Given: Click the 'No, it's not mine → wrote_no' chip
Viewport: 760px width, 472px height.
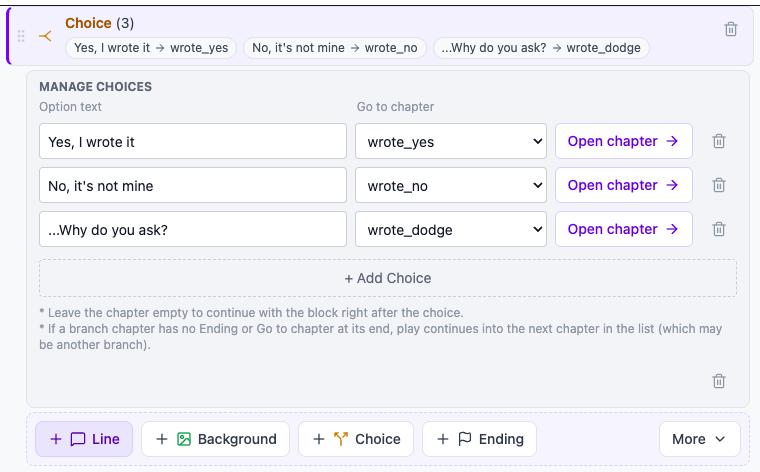Looking at the screenshot, I should pyautogui.click(x=334, y=48).
